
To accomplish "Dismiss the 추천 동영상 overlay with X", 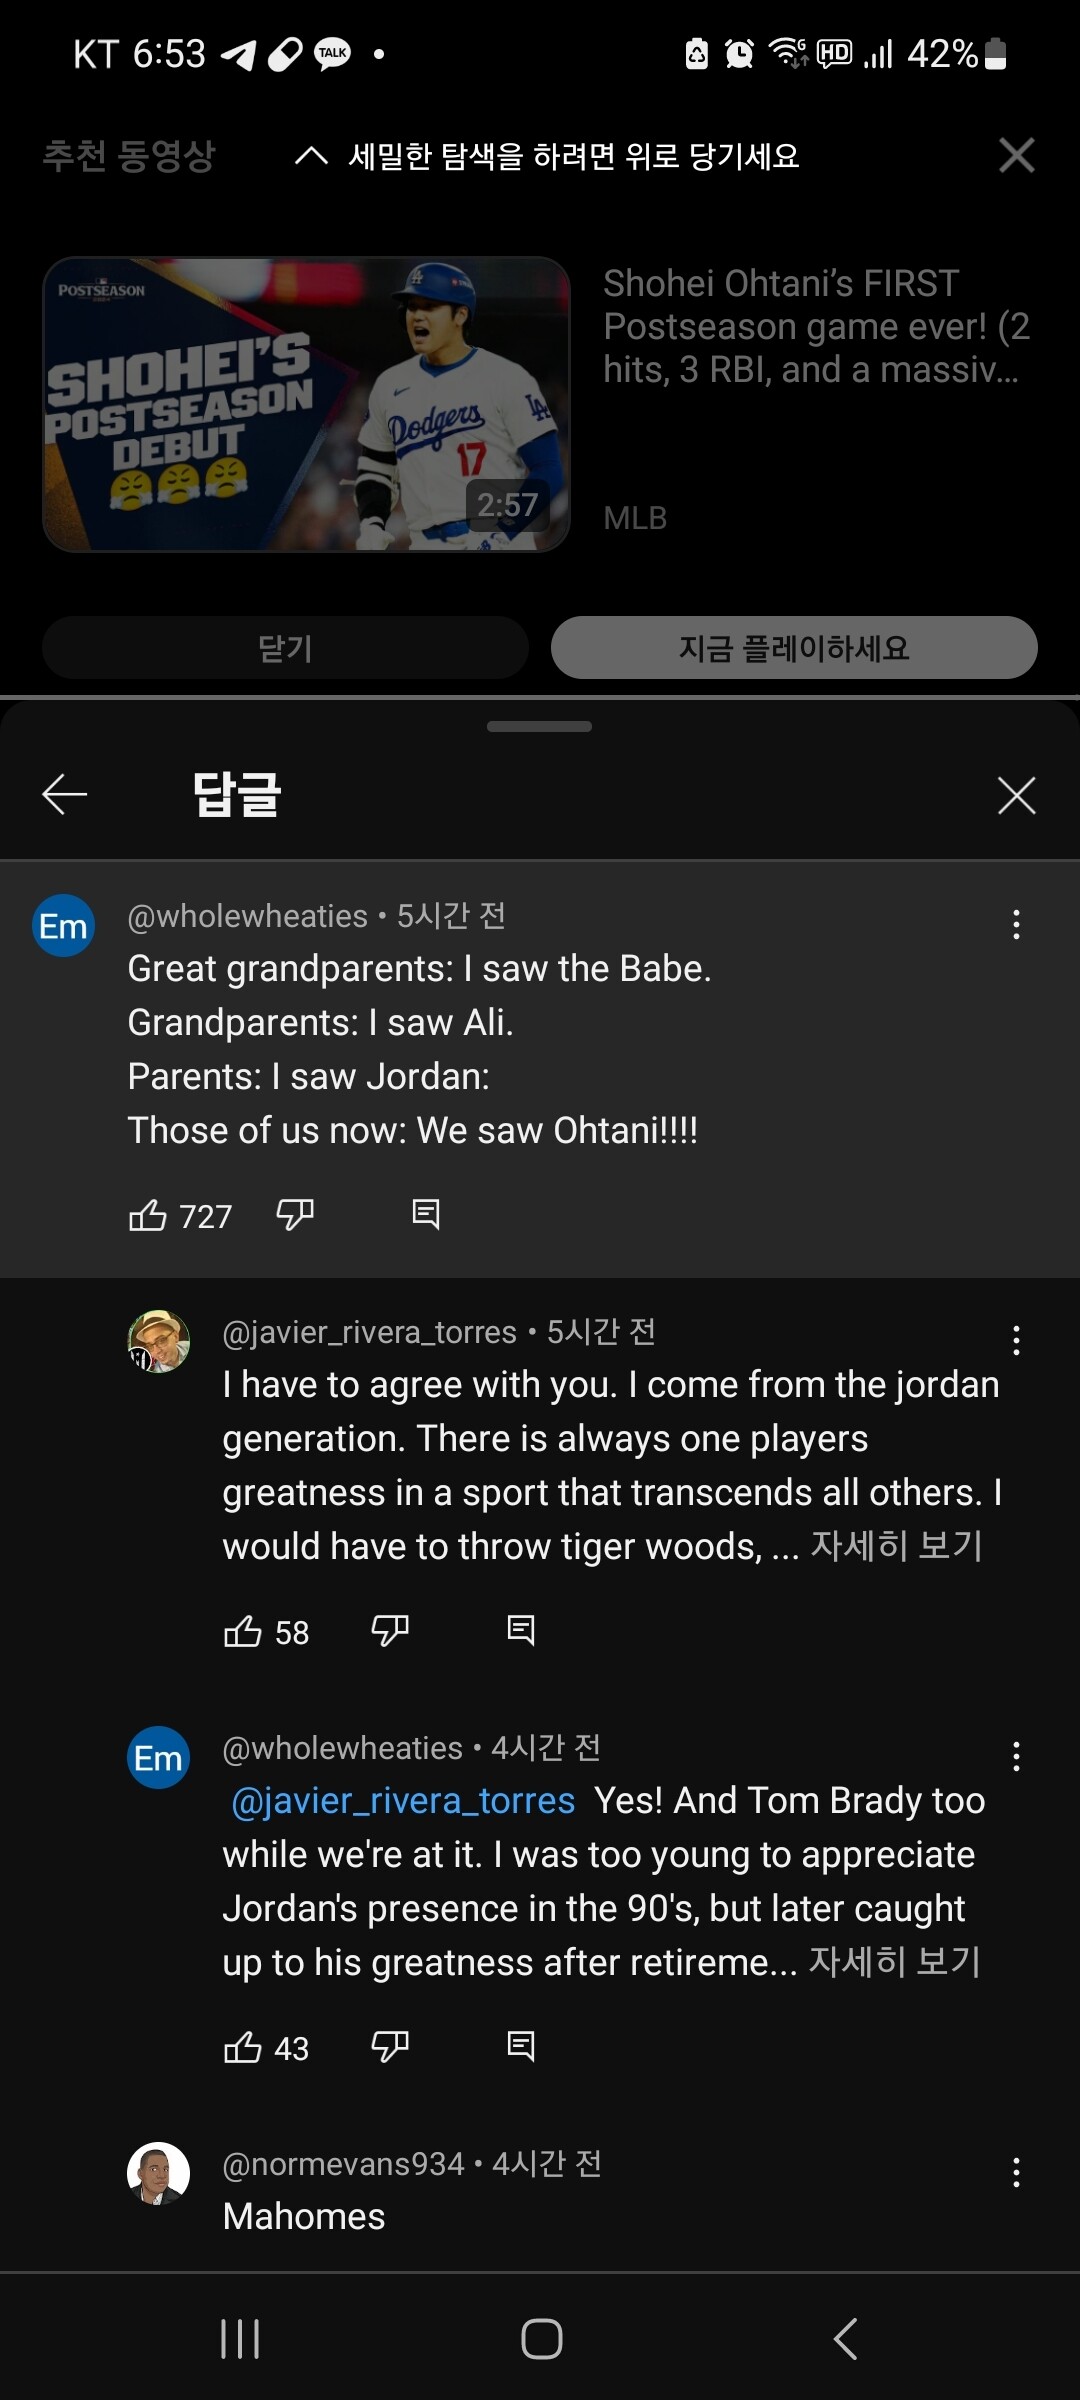I will pos(1016,155).
